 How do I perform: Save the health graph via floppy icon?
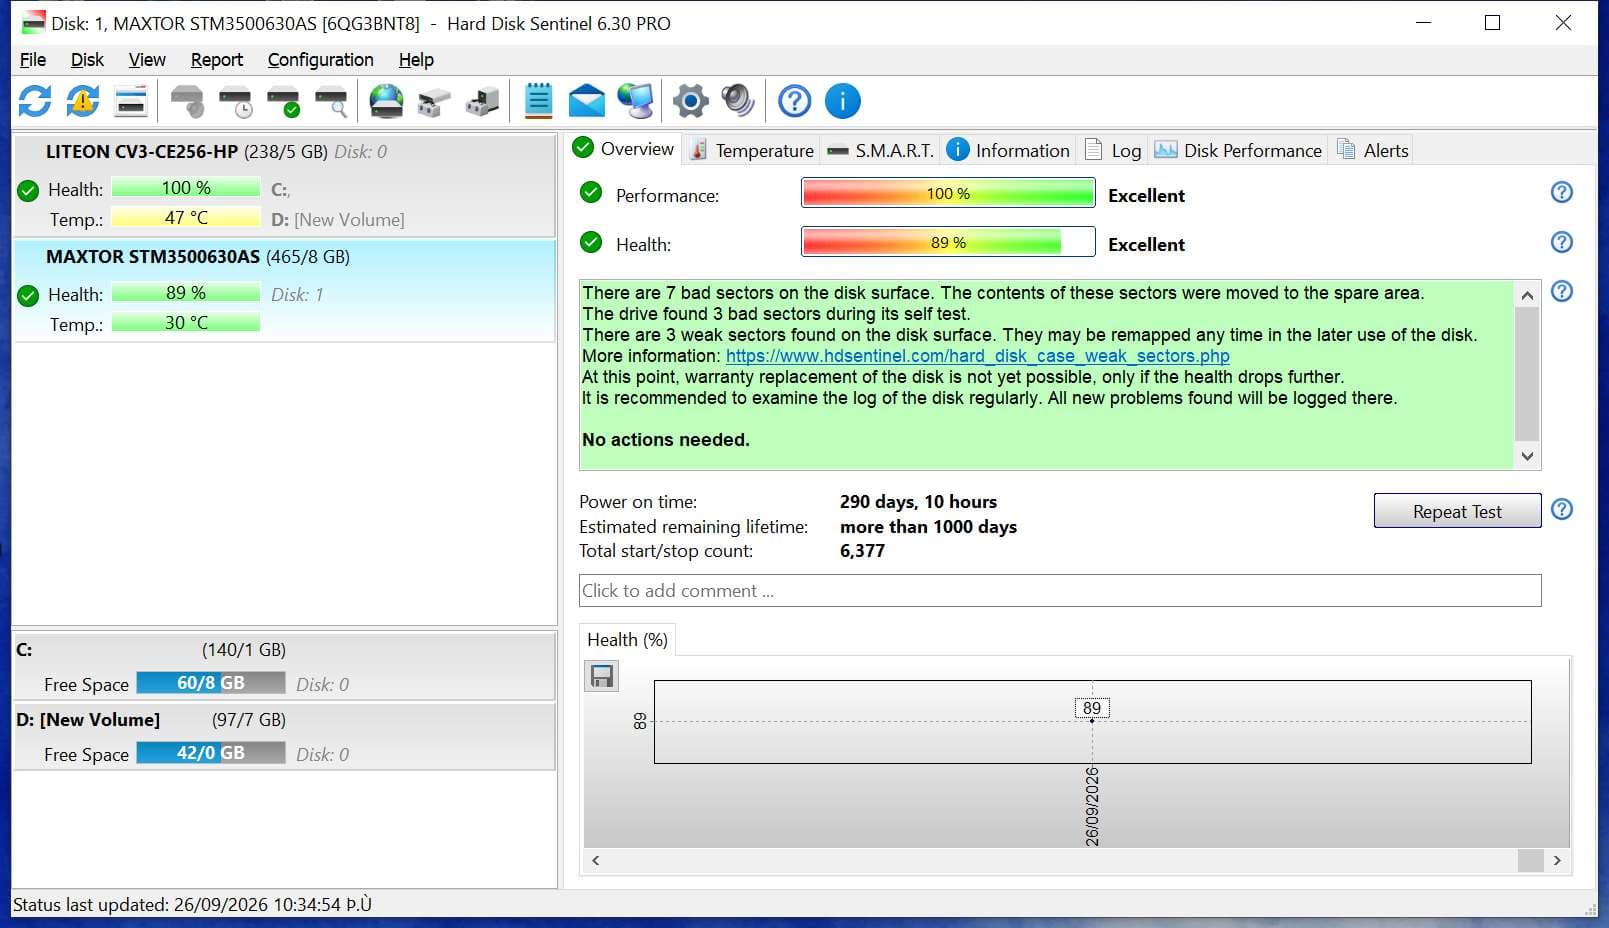[602, 677]
